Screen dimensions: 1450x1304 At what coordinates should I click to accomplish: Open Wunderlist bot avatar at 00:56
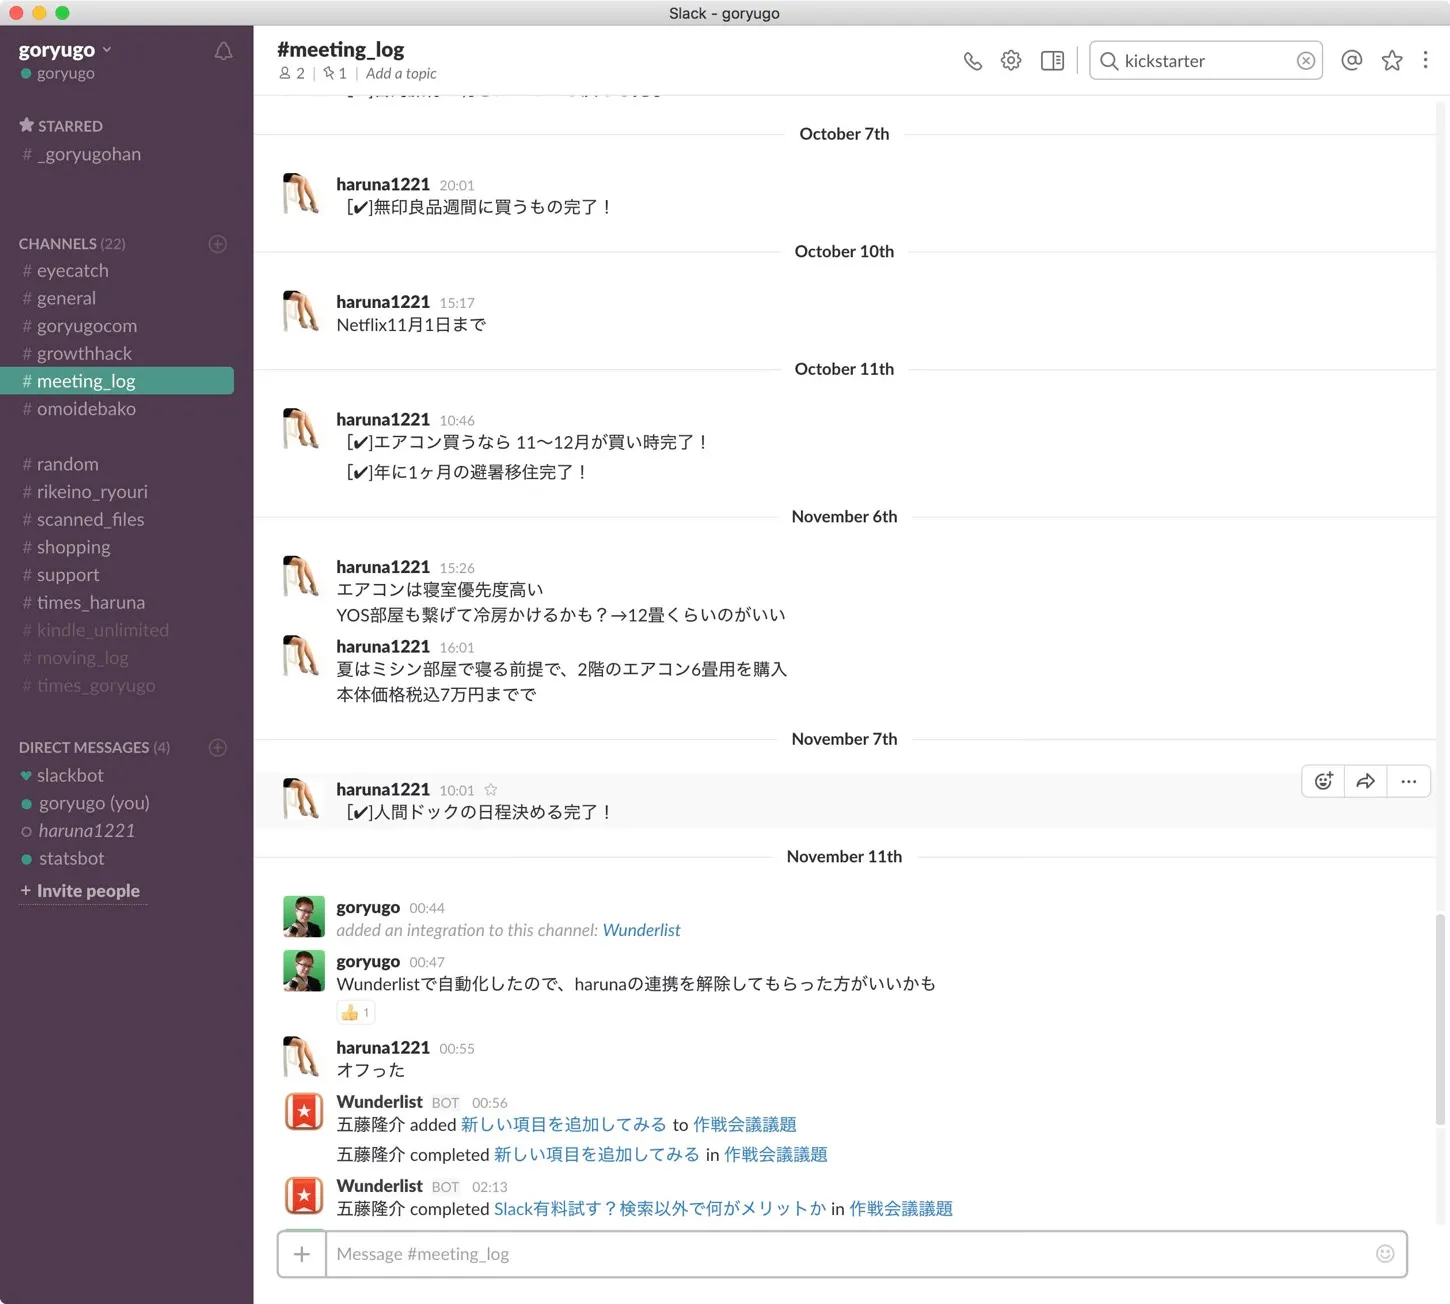click(304, 1111)
